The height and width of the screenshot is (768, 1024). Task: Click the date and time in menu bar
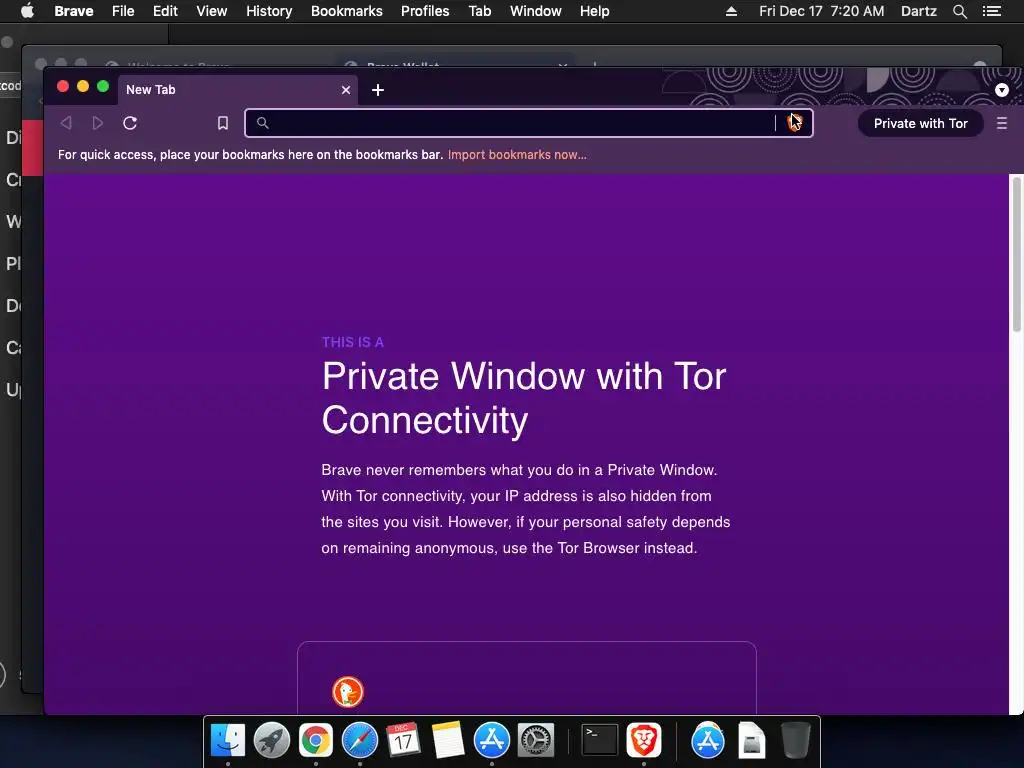click(822, 11)
